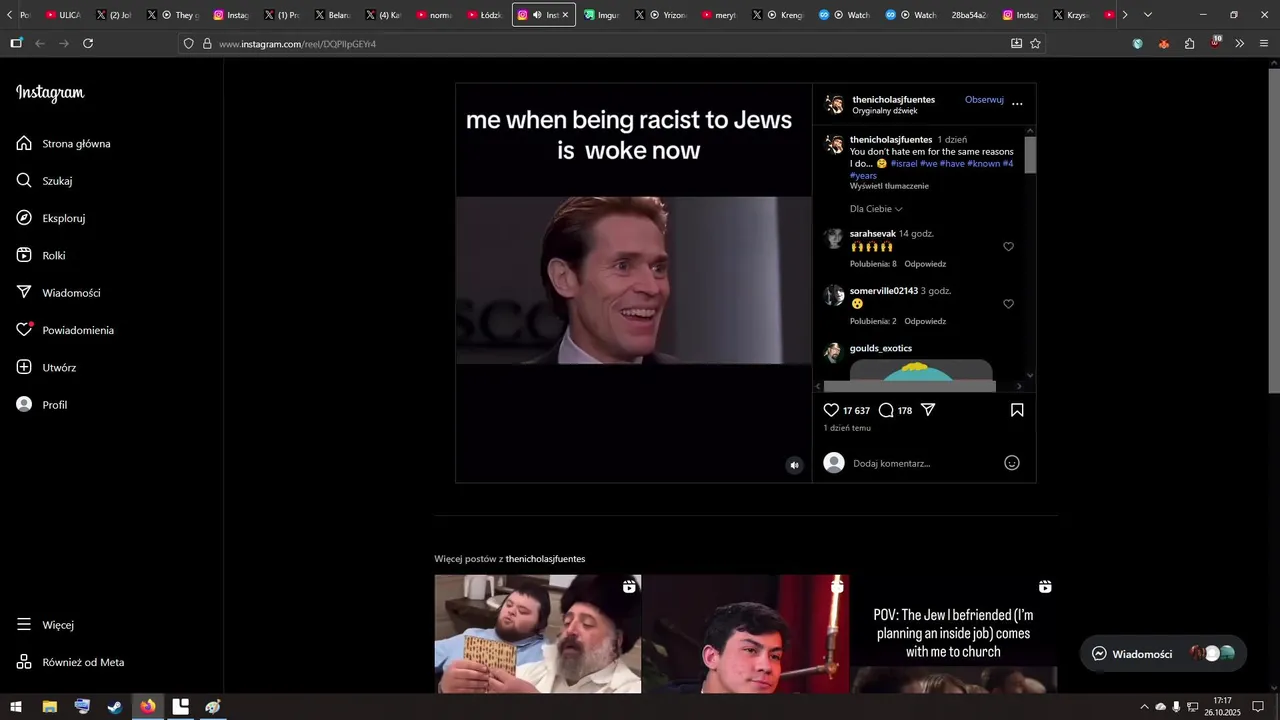Image resolution: width=1280 pixels, height=720 pixels.
Task: Open Również od Meta menu
Action: 70,662
